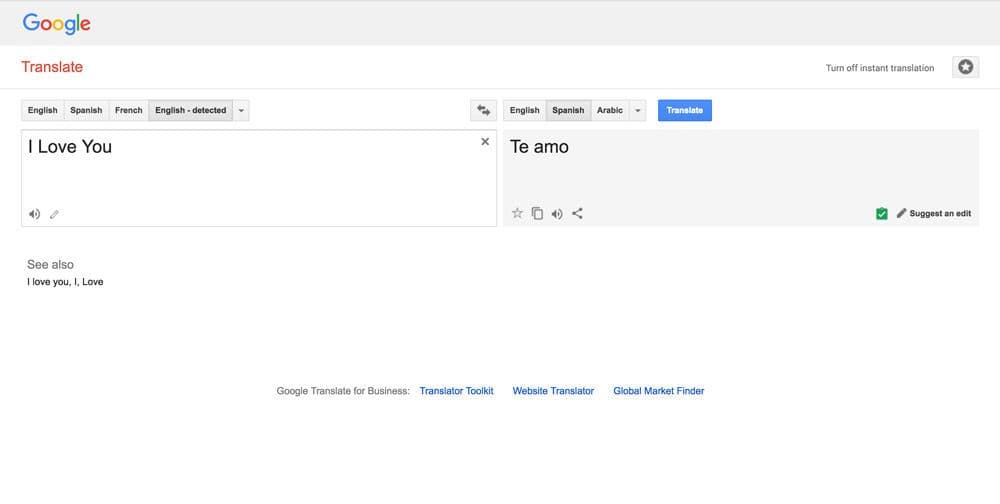The image size is (1000, 504).
Task: Clear the source text with the X
Action: tap(485, 142)
